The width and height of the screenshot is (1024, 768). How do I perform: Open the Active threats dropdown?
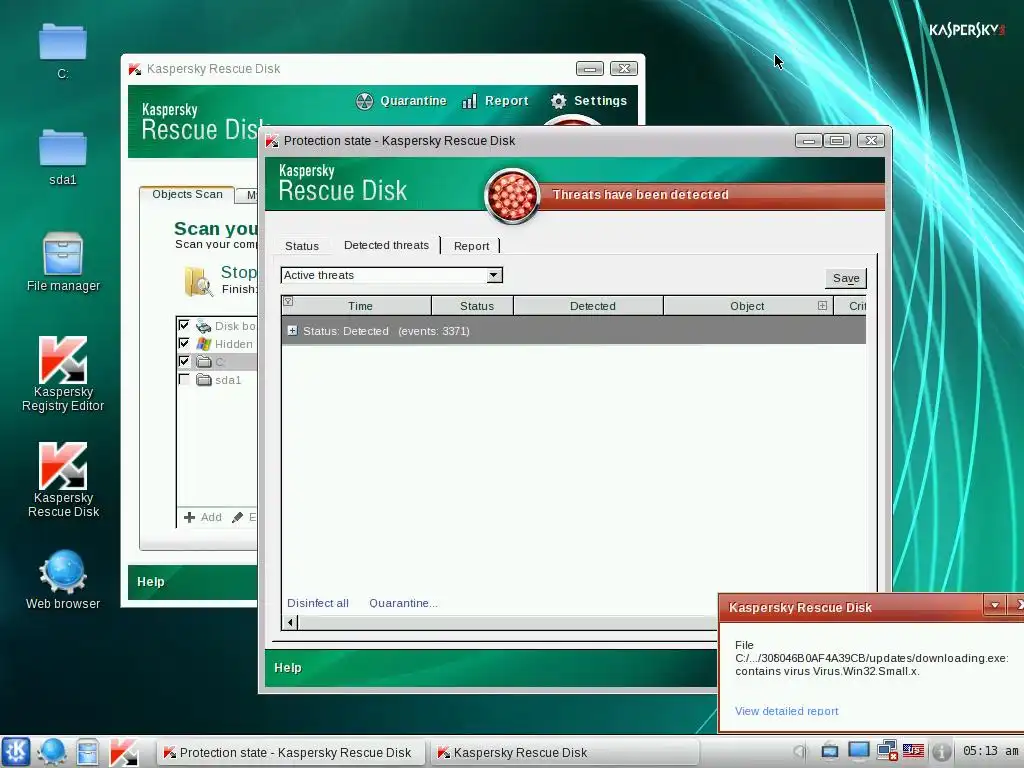pos(494,275)
